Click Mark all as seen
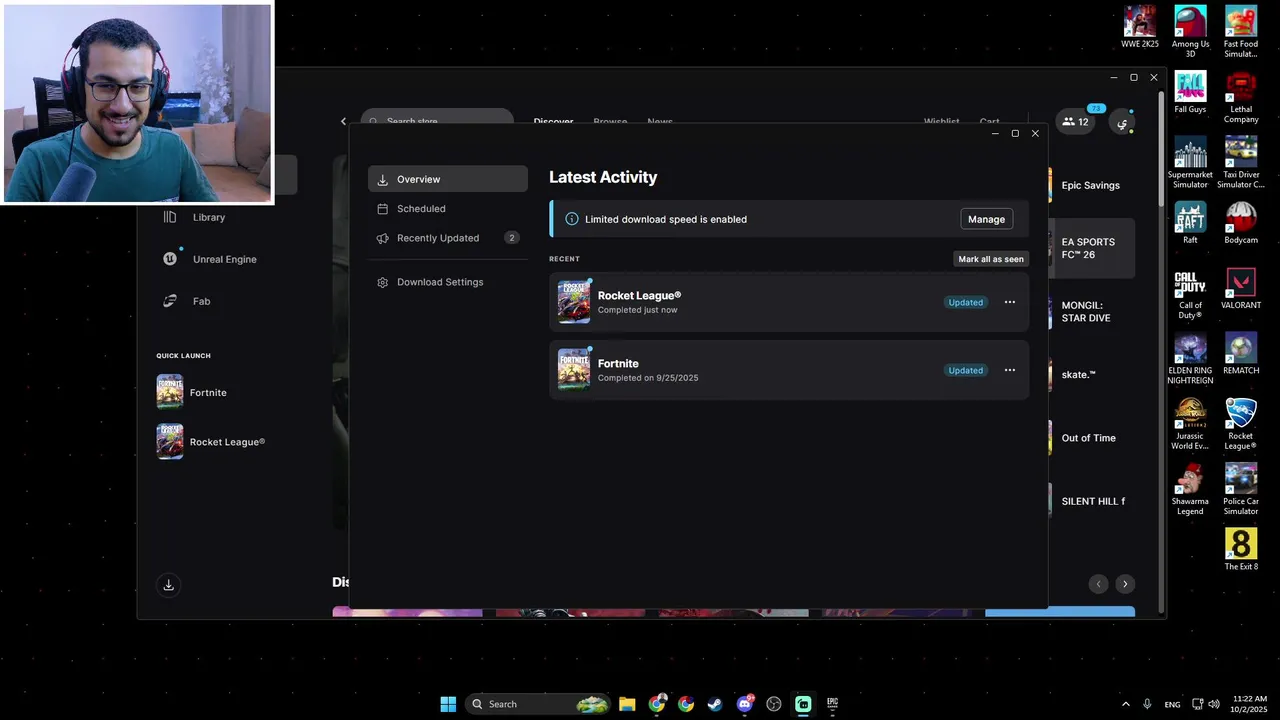 click(x=990, y=259)
